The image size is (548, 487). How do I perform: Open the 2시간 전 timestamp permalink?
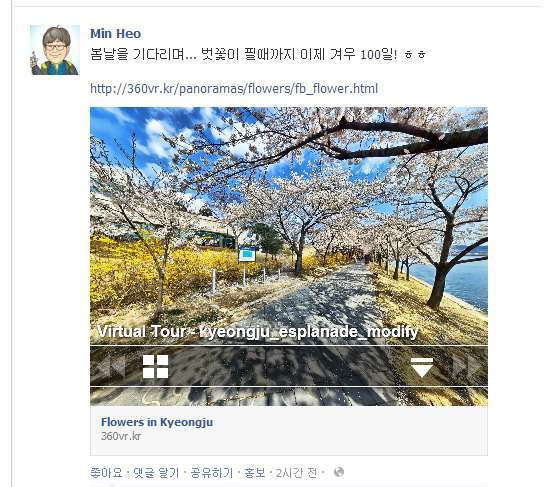pos(296,473)
